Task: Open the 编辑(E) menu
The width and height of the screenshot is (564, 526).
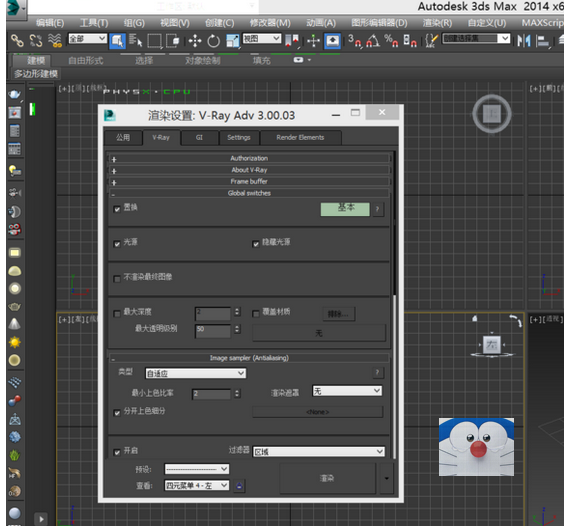Action: coord(50,23)
